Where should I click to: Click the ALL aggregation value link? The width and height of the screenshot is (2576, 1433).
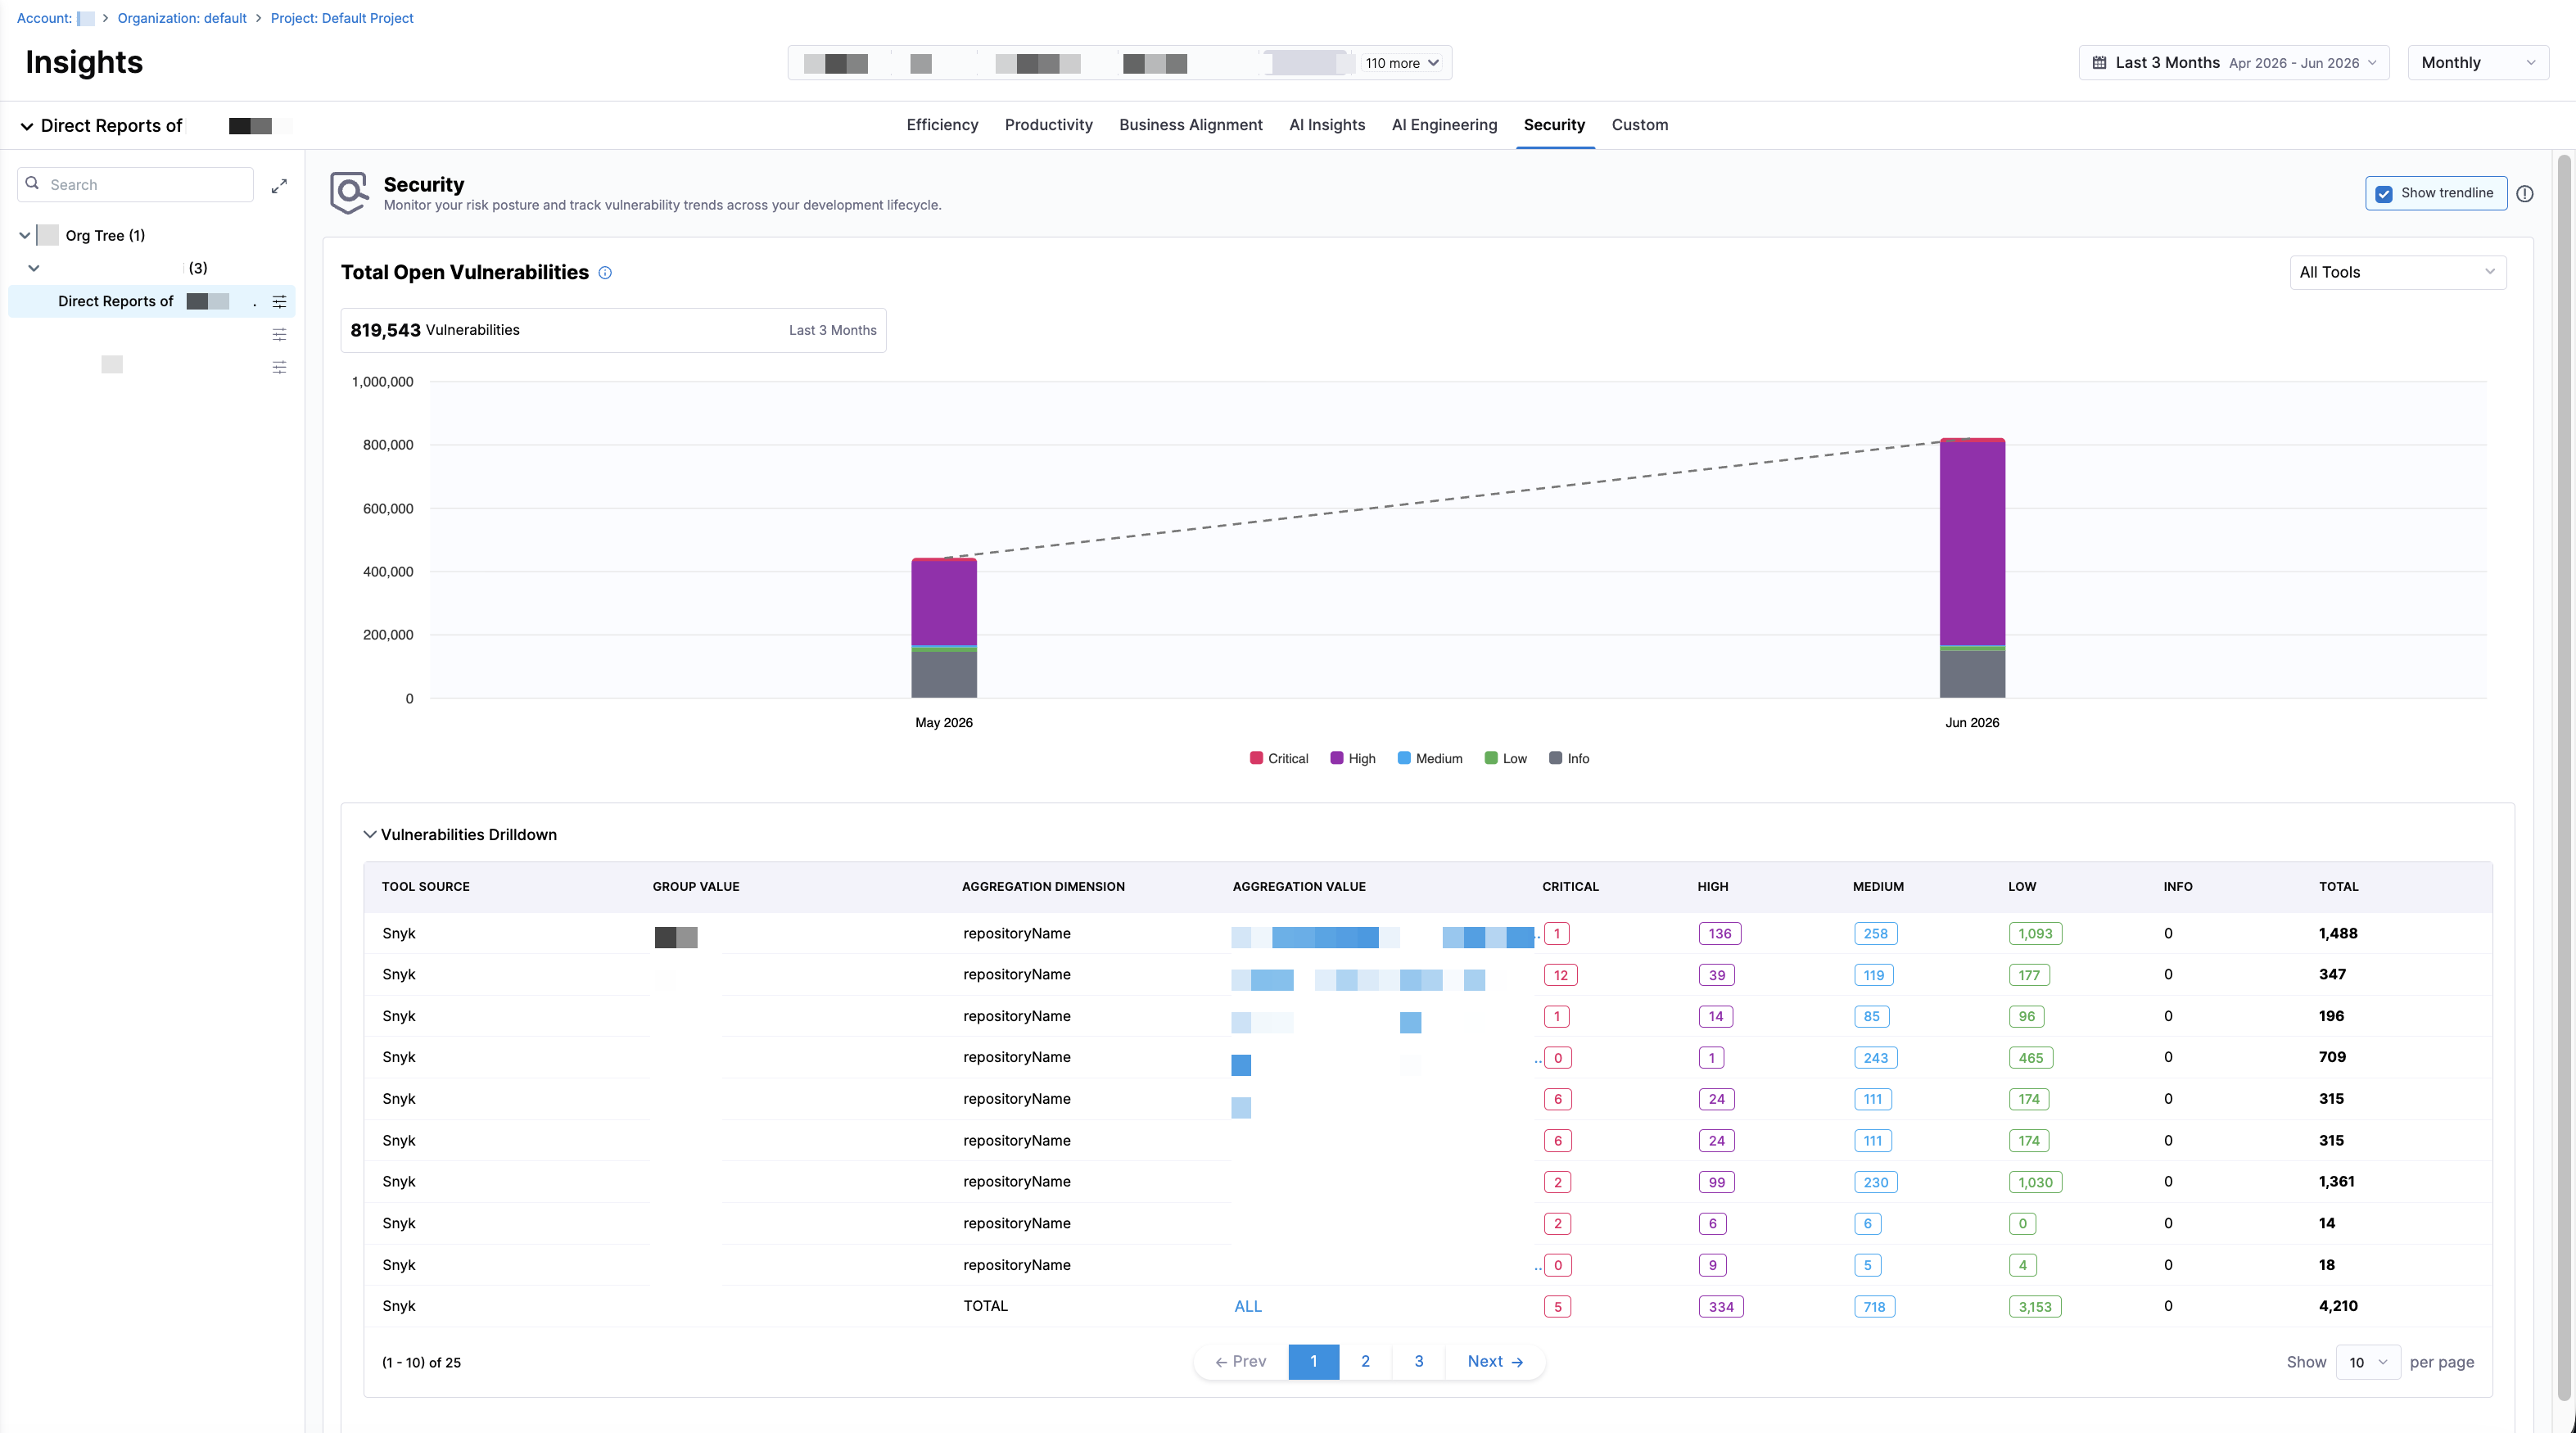pos(1247,1306)
